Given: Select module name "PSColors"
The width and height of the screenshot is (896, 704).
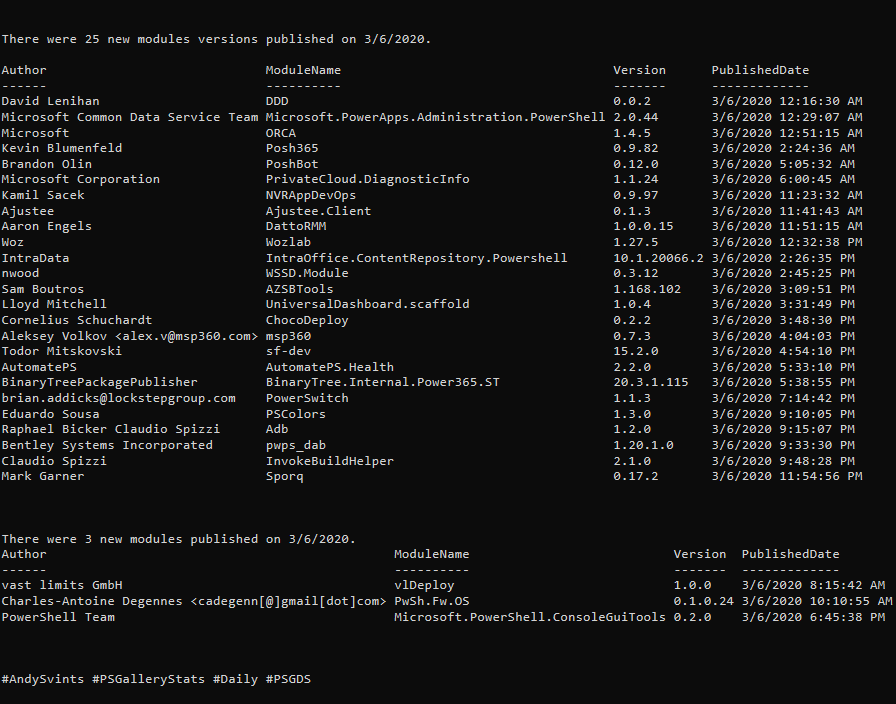Looking at the screenshot, I should pos(296,414).
